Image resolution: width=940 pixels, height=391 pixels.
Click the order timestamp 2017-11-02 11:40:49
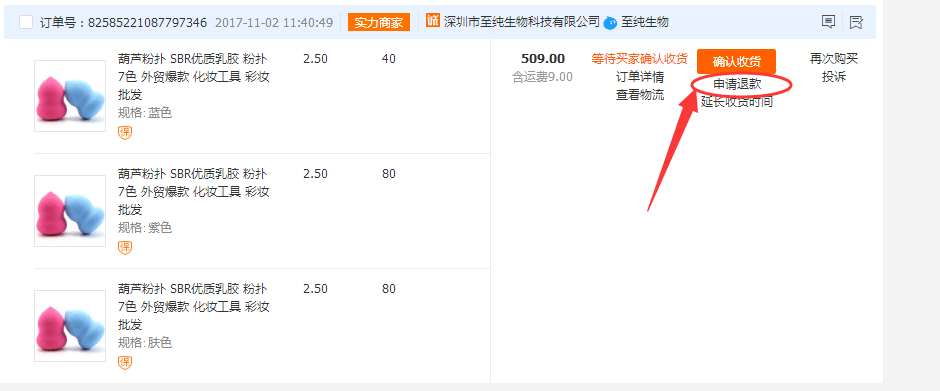tap(273, 23)
